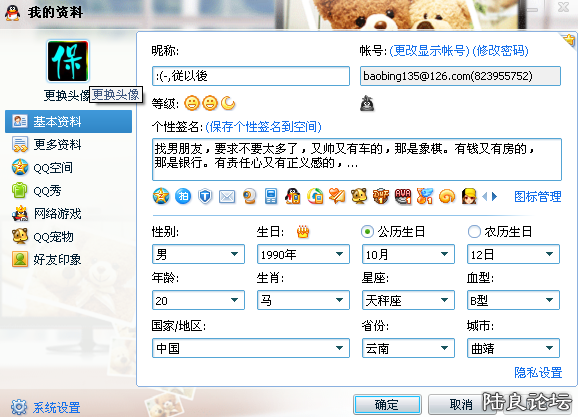Click the second smiley level icon

coord(210,103)
